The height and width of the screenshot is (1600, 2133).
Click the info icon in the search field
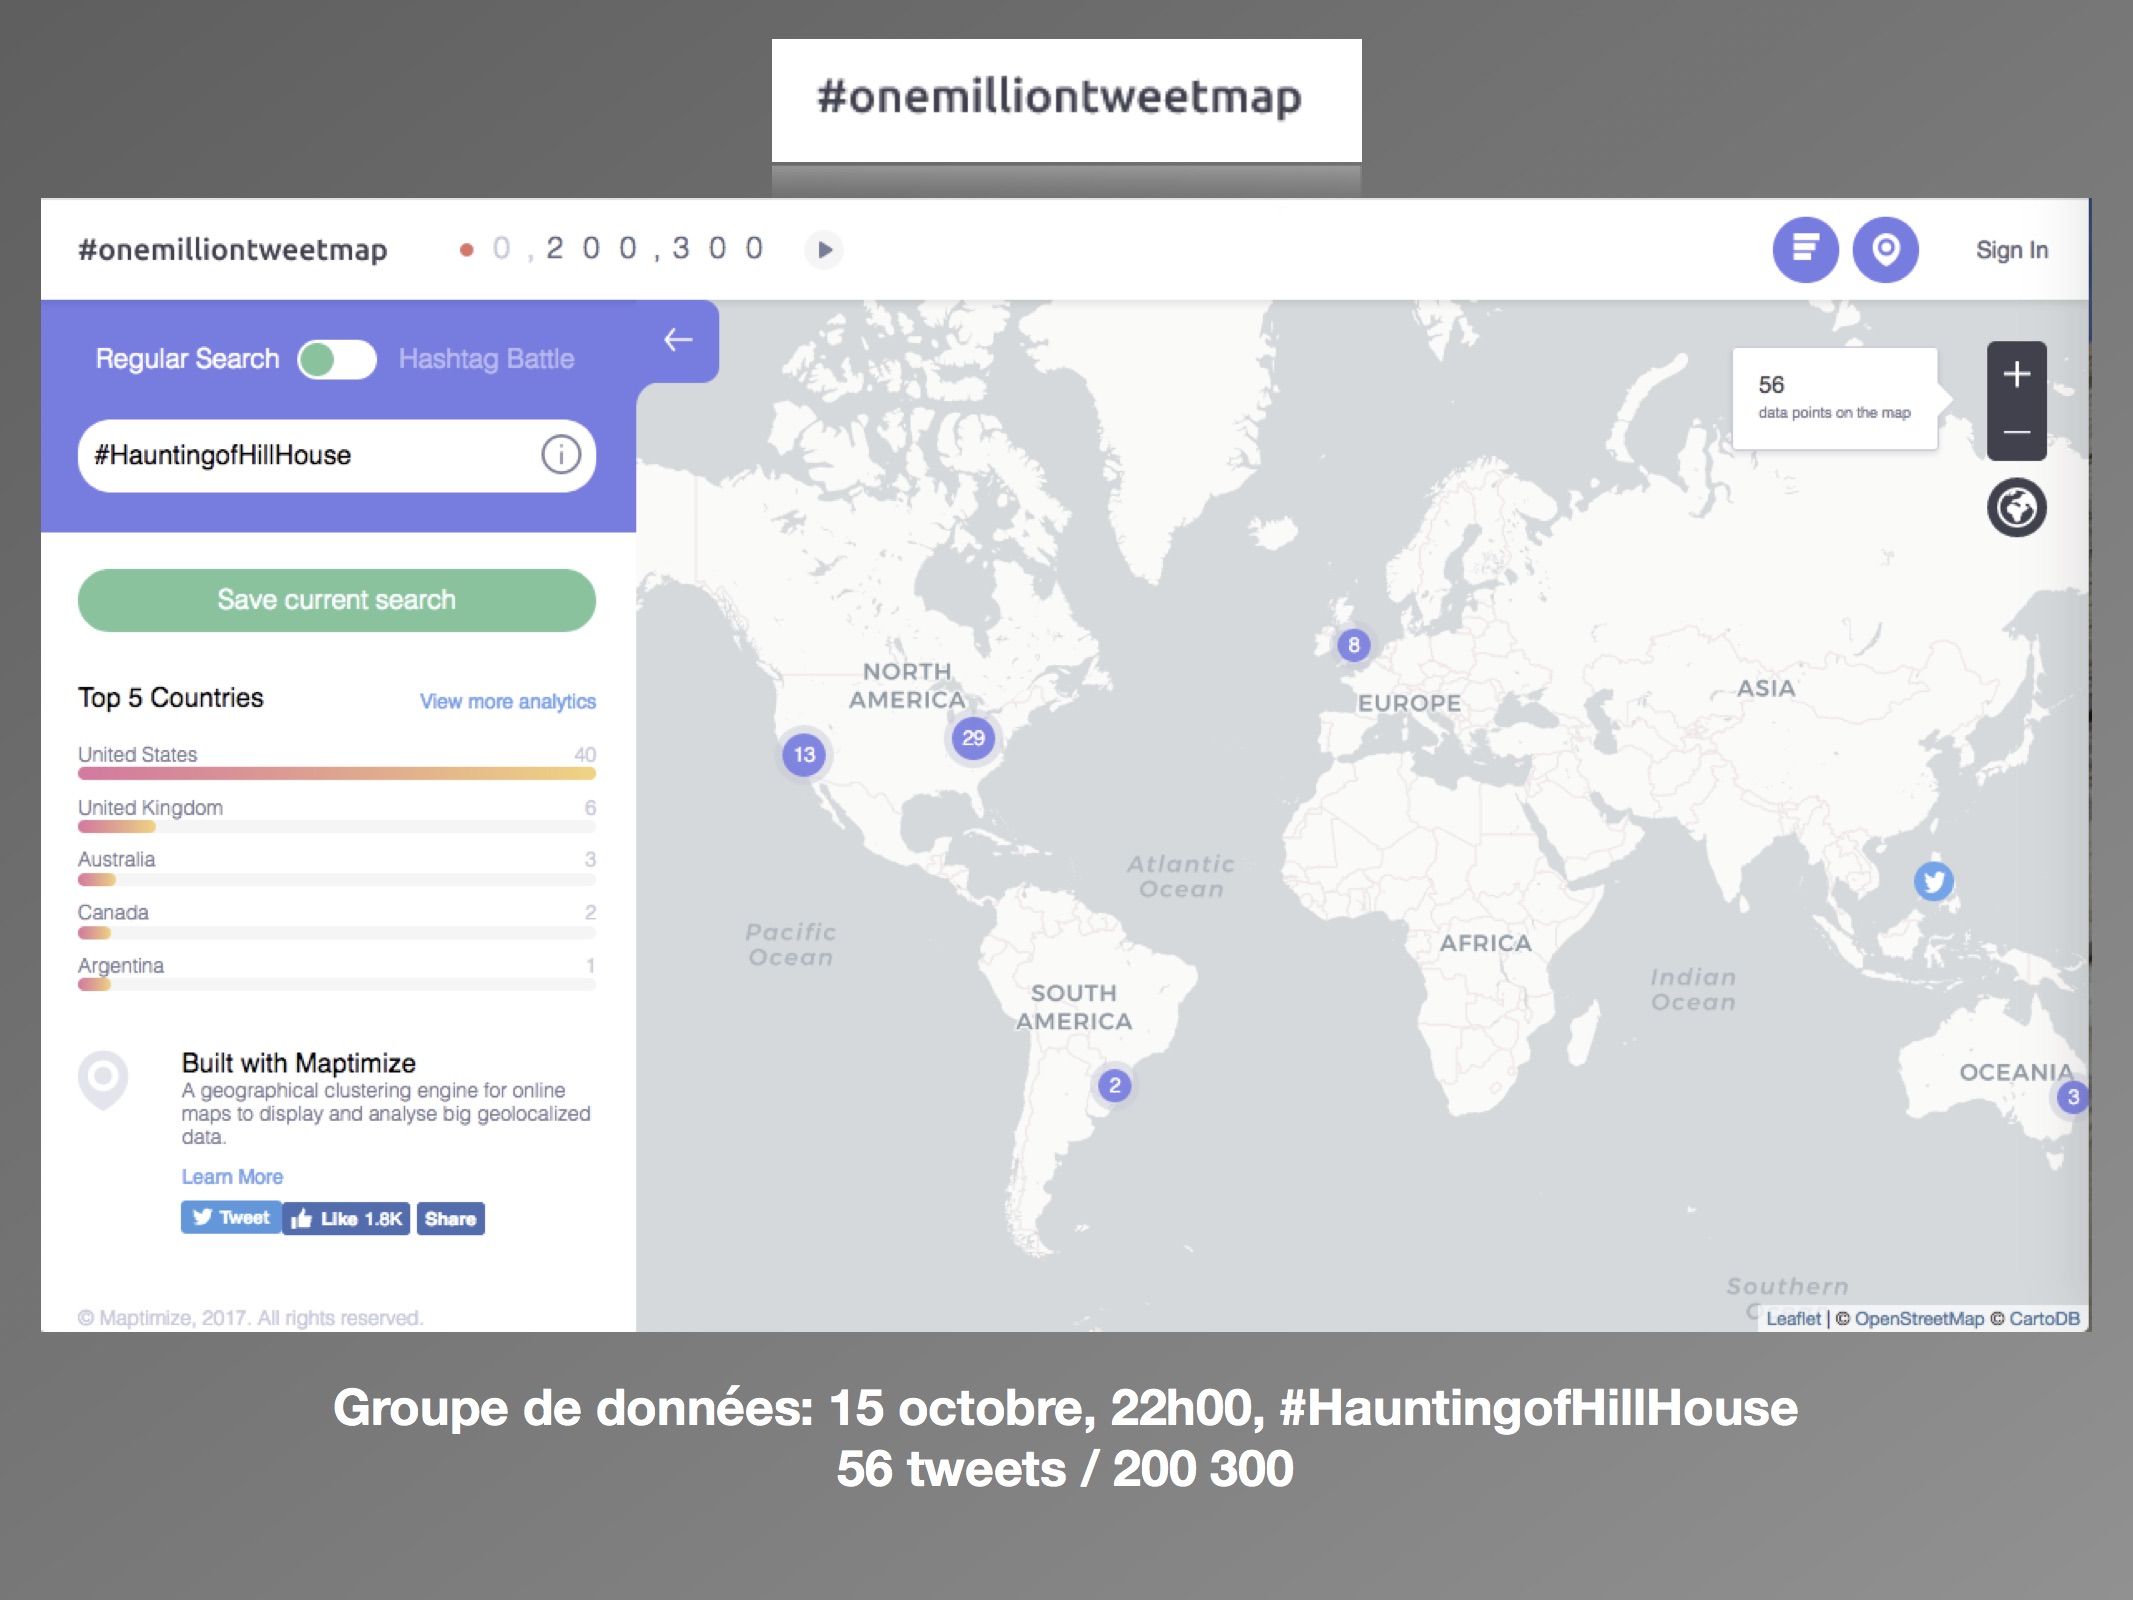pyautogui.click(x=561, y=455)
